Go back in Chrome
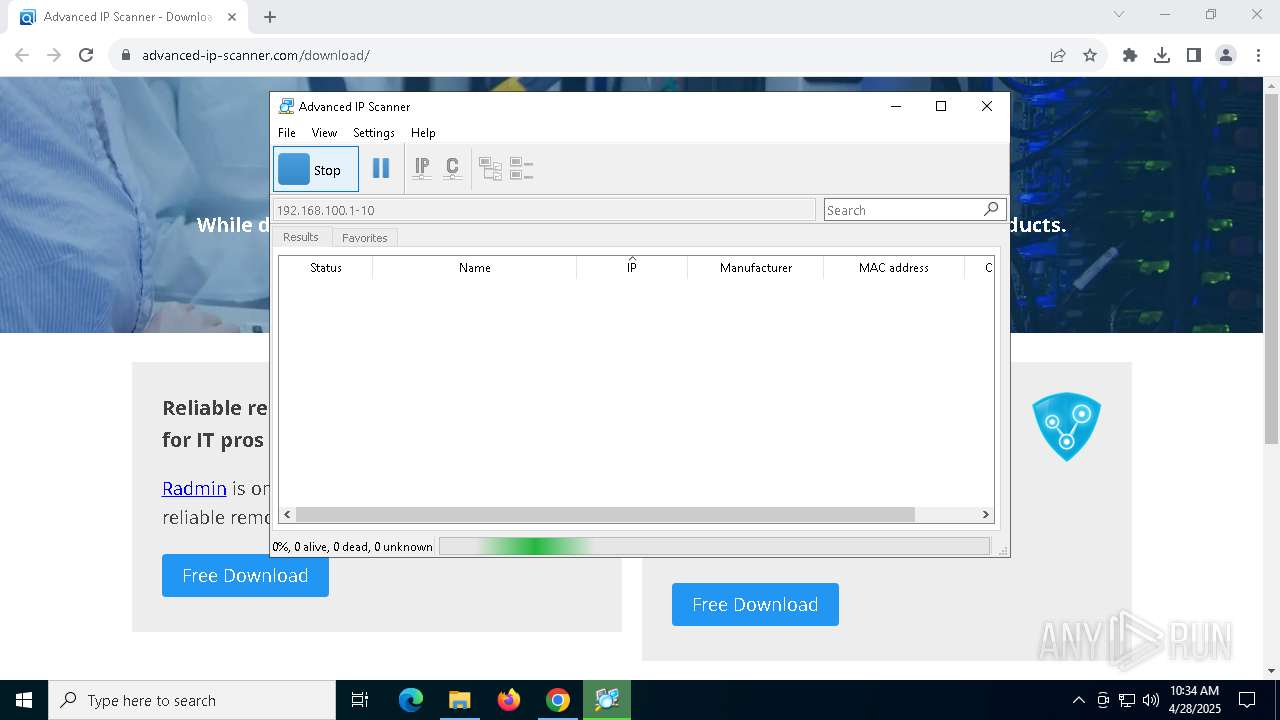The width and height of the screenshot is (1280, 720). click(22, 55)
